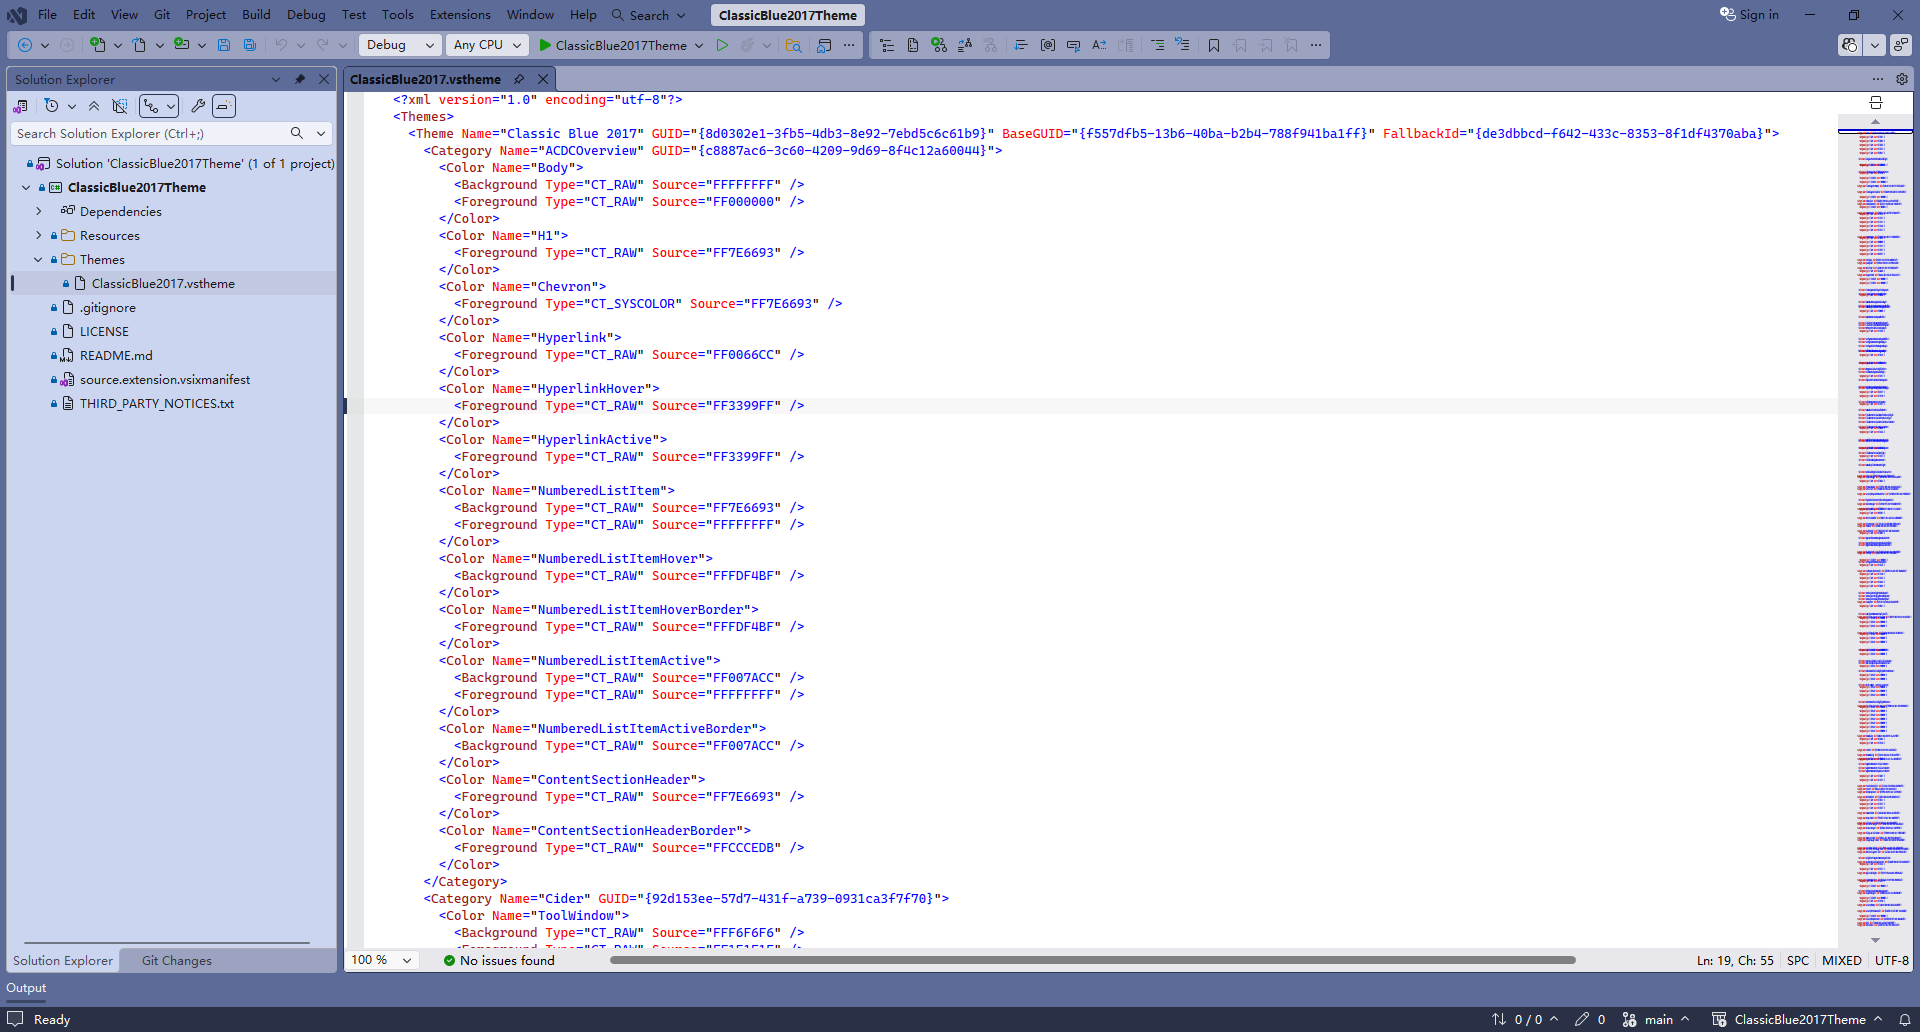Screen dimensions: 1920x1032
Task: Toggle Preview Selected Items button in Solution Explorer
Action: tap(224, 106)
